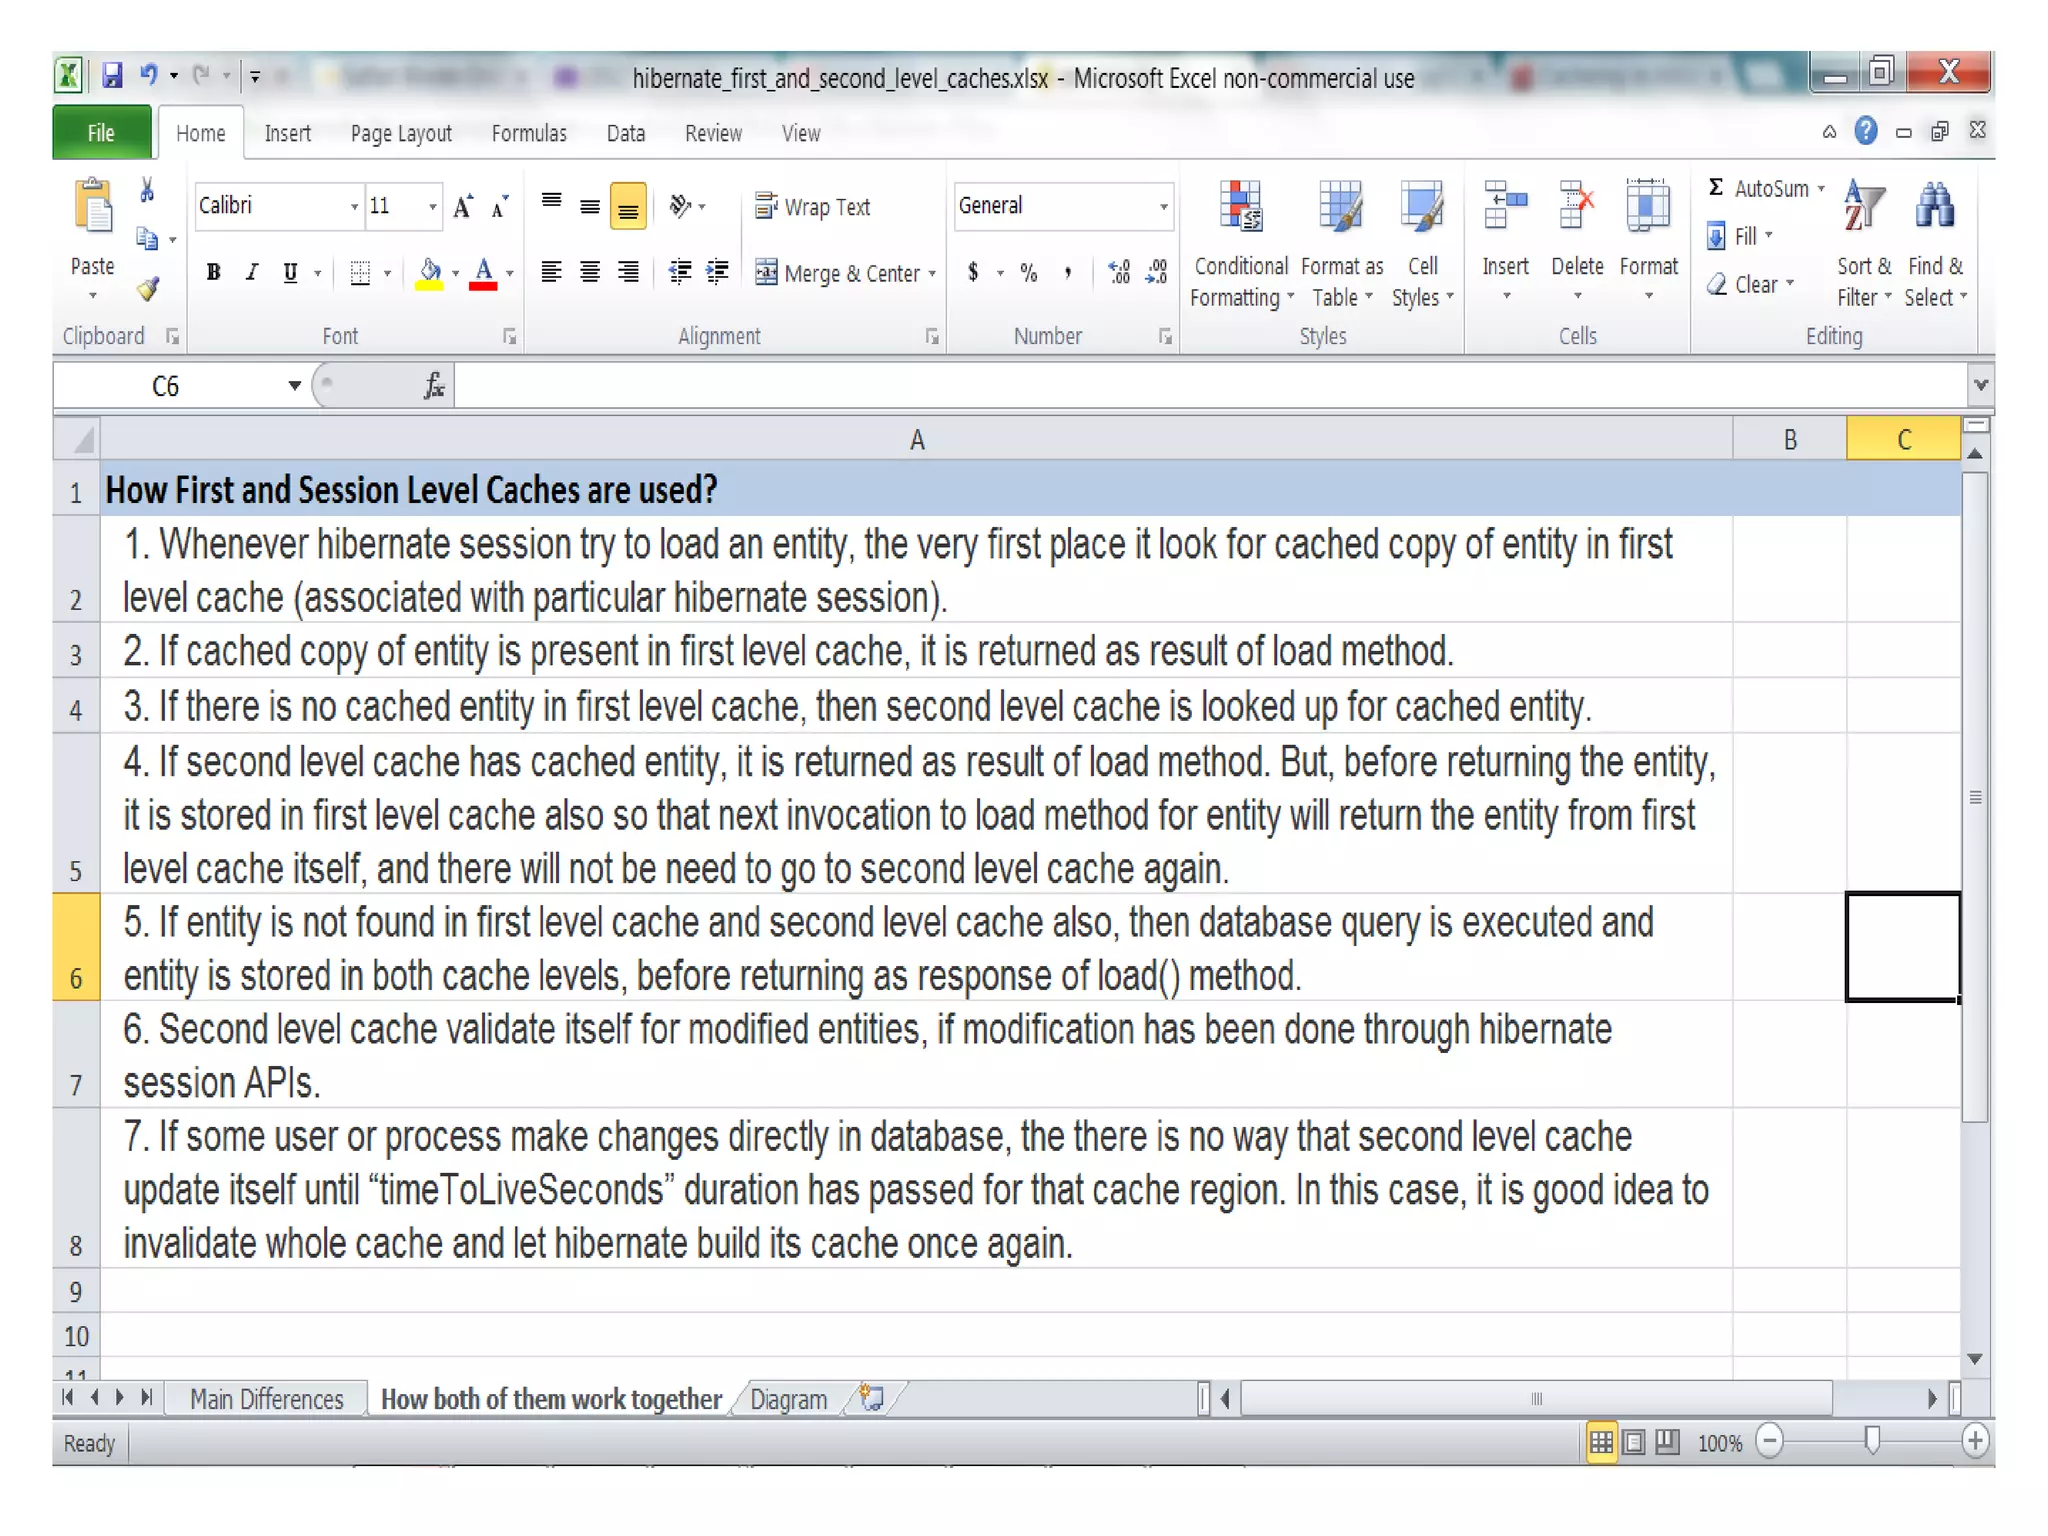The image size is (2048, 1536).
Task: Open the Main Differences sheet tab
Action: pos(266,1399)
